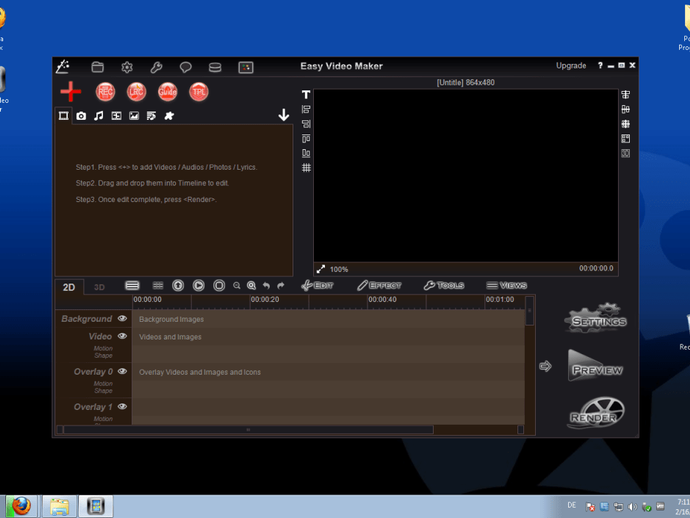The height and width of the screenshot is (518, 690).
Task: Select the subtitle/lyrics media tab icon
Action: pyautogui.click(x=151, y=116)
